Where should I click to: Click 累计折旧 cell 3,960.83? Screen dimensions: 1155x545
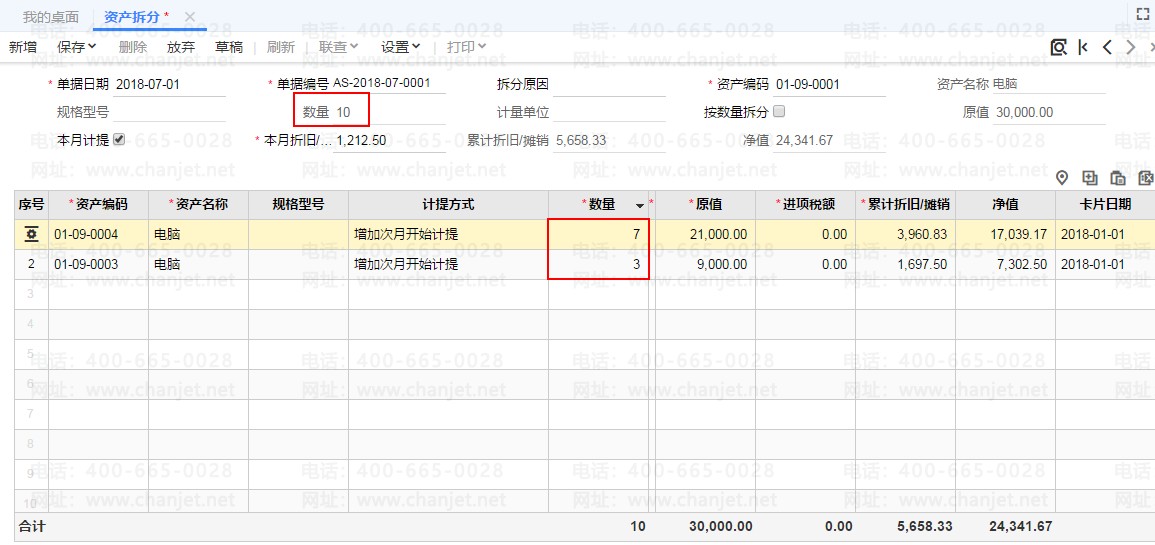pos(905,234)
